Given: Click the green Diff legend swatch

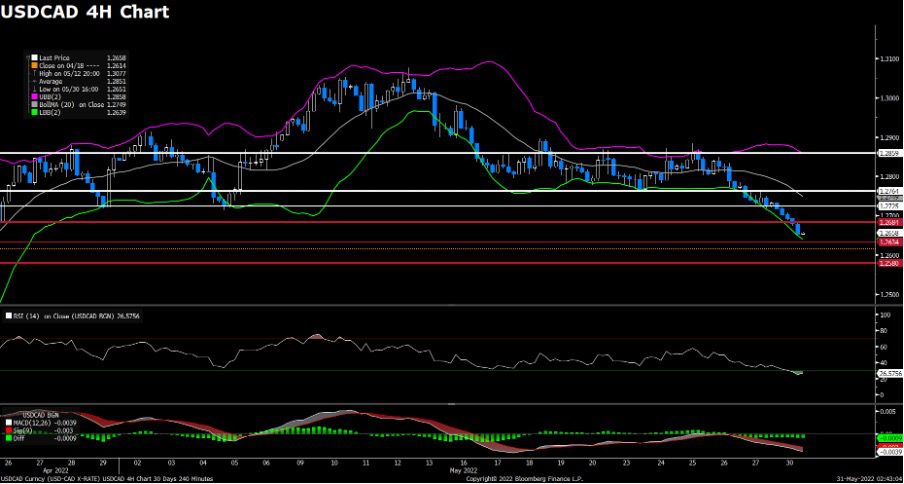Looking at the screenshot, I should pos(9,437).
